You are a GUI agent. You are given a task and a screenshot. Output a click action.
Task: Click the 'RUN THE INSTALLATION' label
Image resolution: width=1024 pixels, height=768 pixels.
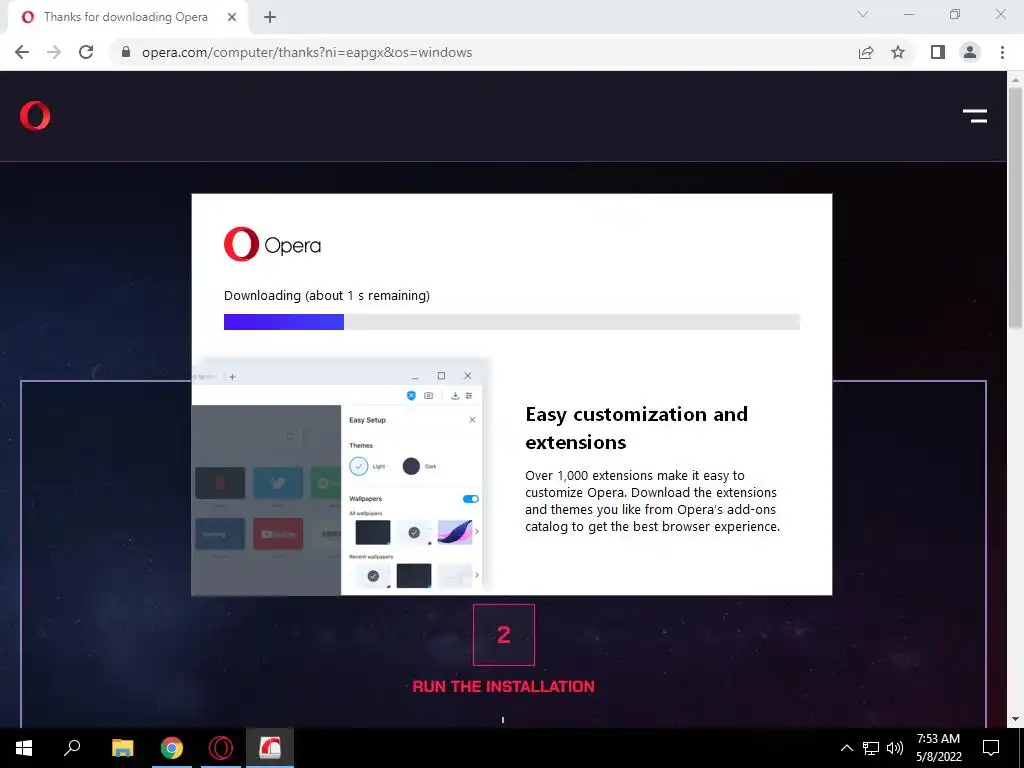tap(504, 686)
